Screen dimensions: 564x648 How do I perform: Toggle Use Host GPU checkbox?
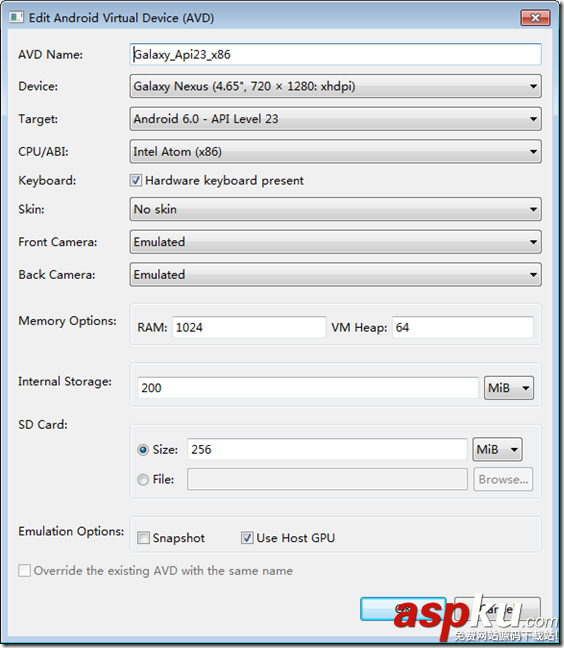tap(247, 538)
